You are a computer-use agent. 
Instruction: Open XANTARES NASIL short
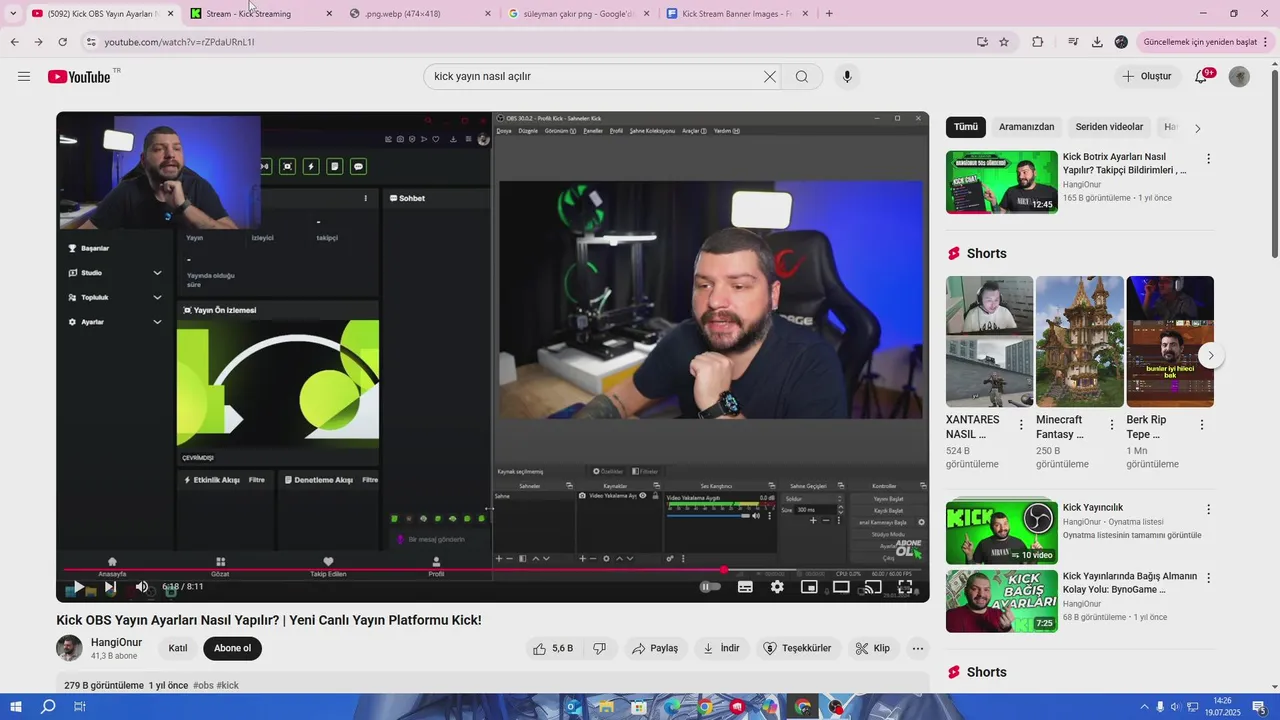pyautogui.click(x=989, y=341)
